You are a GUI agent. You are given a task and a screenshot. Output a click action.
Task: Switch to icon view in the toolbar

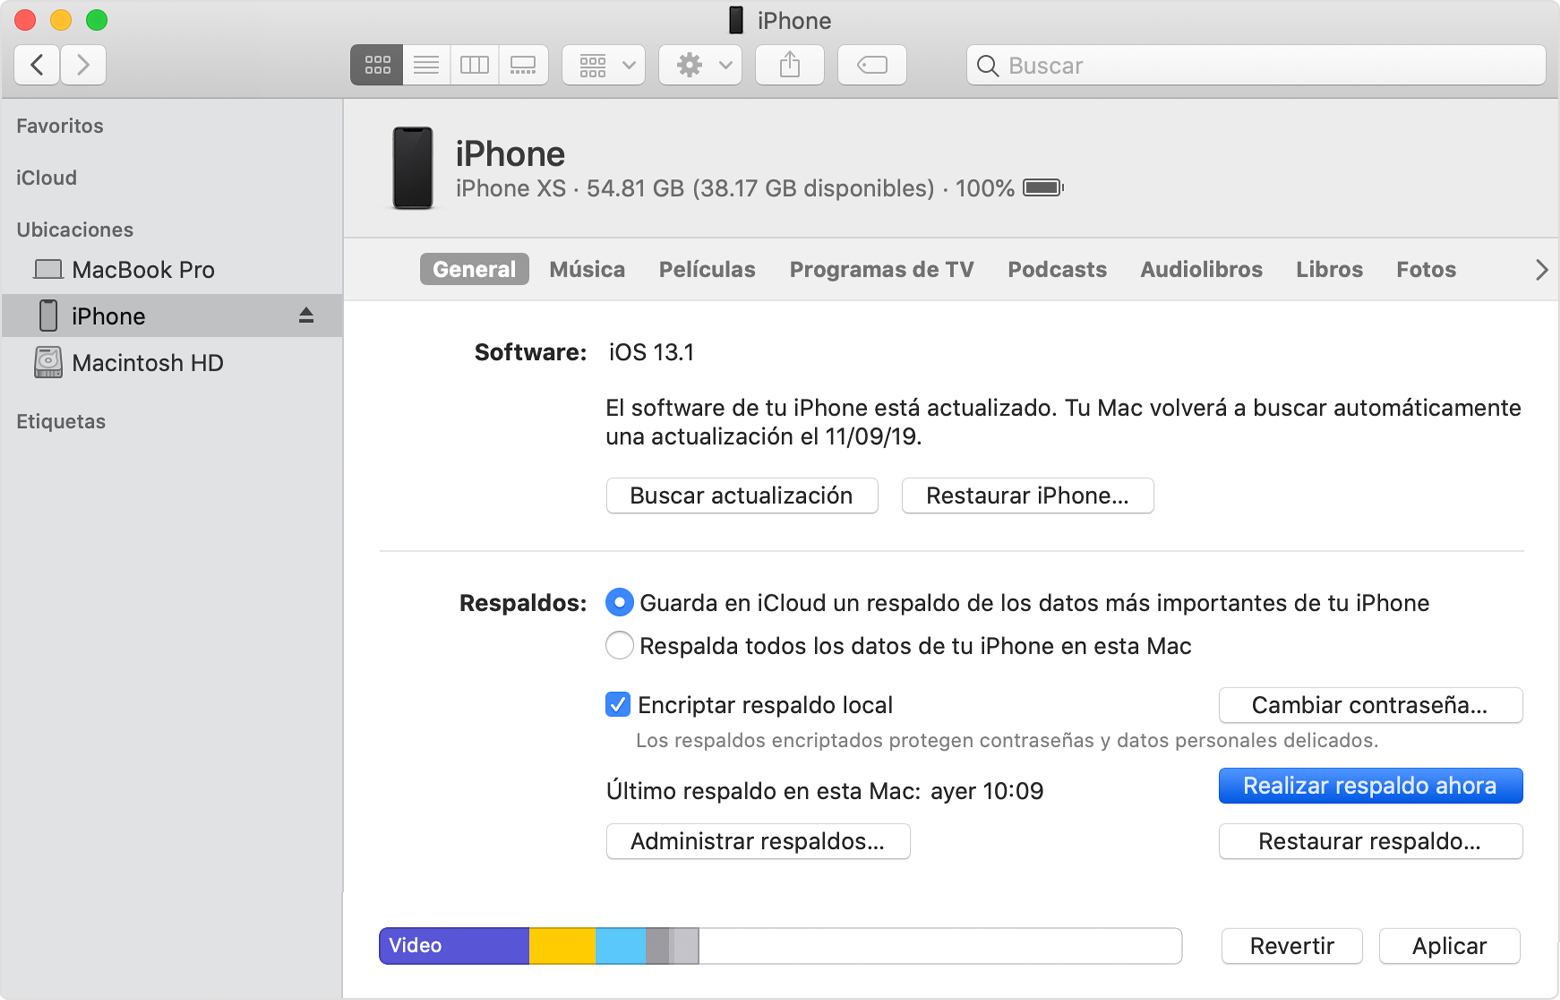click(x=376, y=64)
